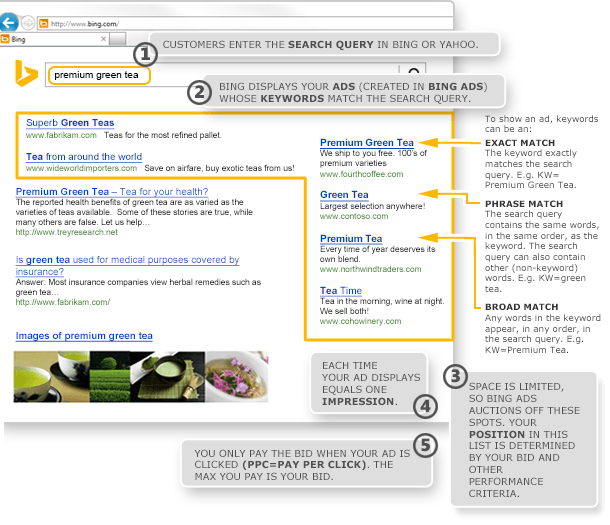Click the magnifier search button

coord(414,71)
